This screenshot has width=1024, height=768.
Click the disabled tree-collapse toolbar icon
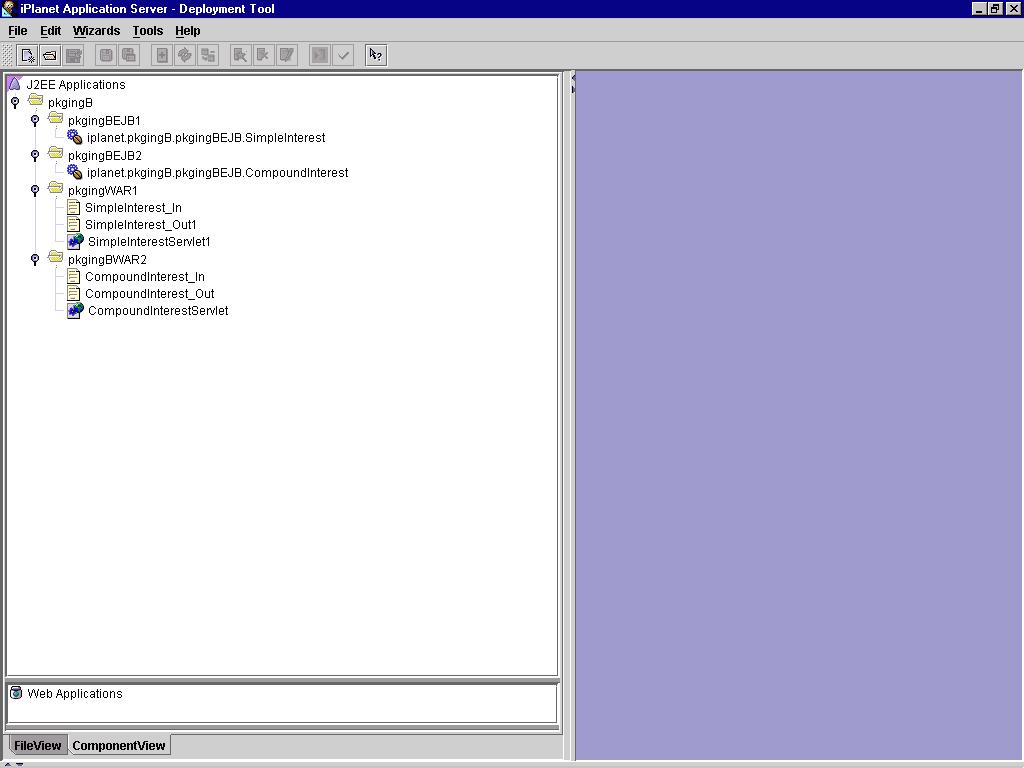pos(208,56)
